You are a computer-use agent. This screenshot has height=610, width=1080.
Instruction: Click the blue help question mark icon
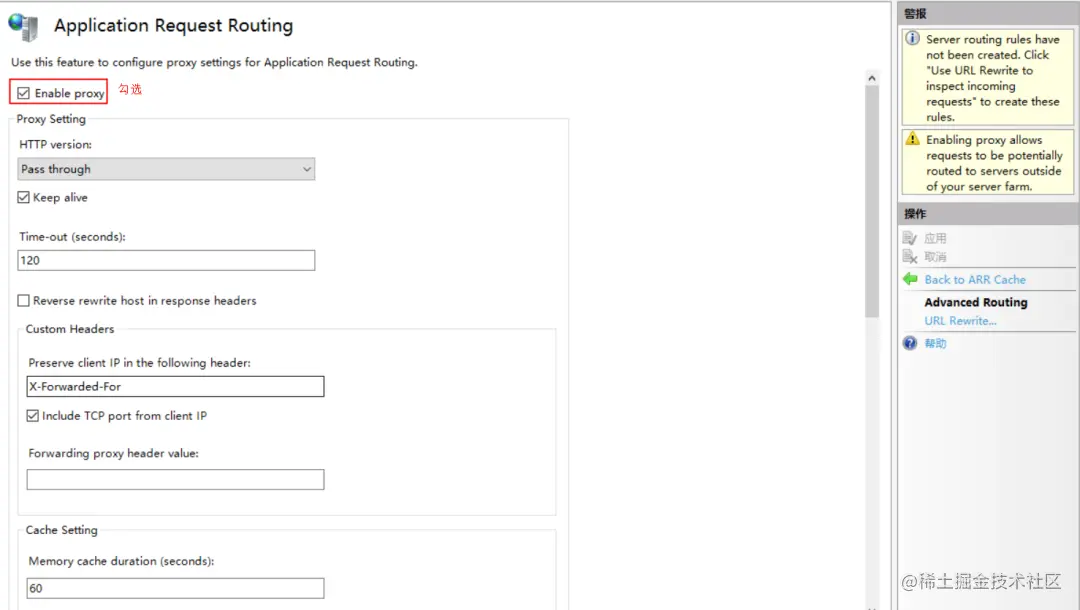910,343
